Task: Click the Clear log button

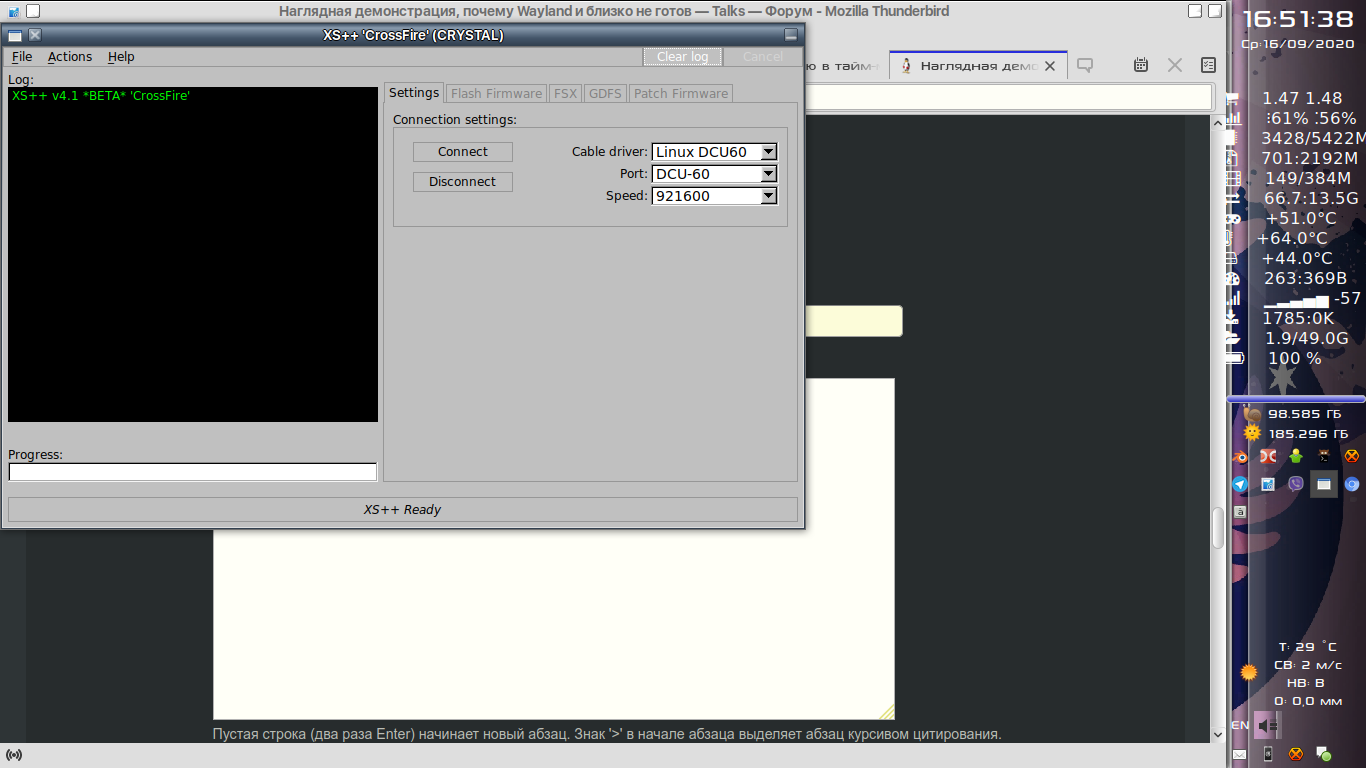Action: click(683, 57)
